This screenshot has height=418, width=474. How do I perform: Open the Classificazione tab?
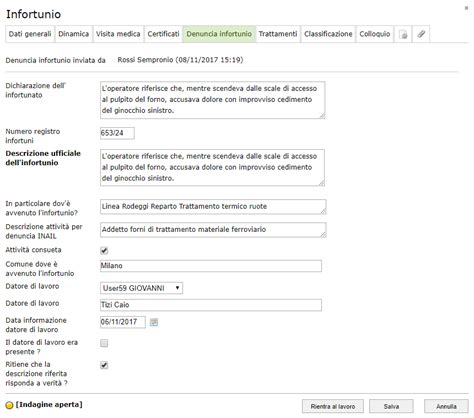pyautogui.click(x=328, y=34)
